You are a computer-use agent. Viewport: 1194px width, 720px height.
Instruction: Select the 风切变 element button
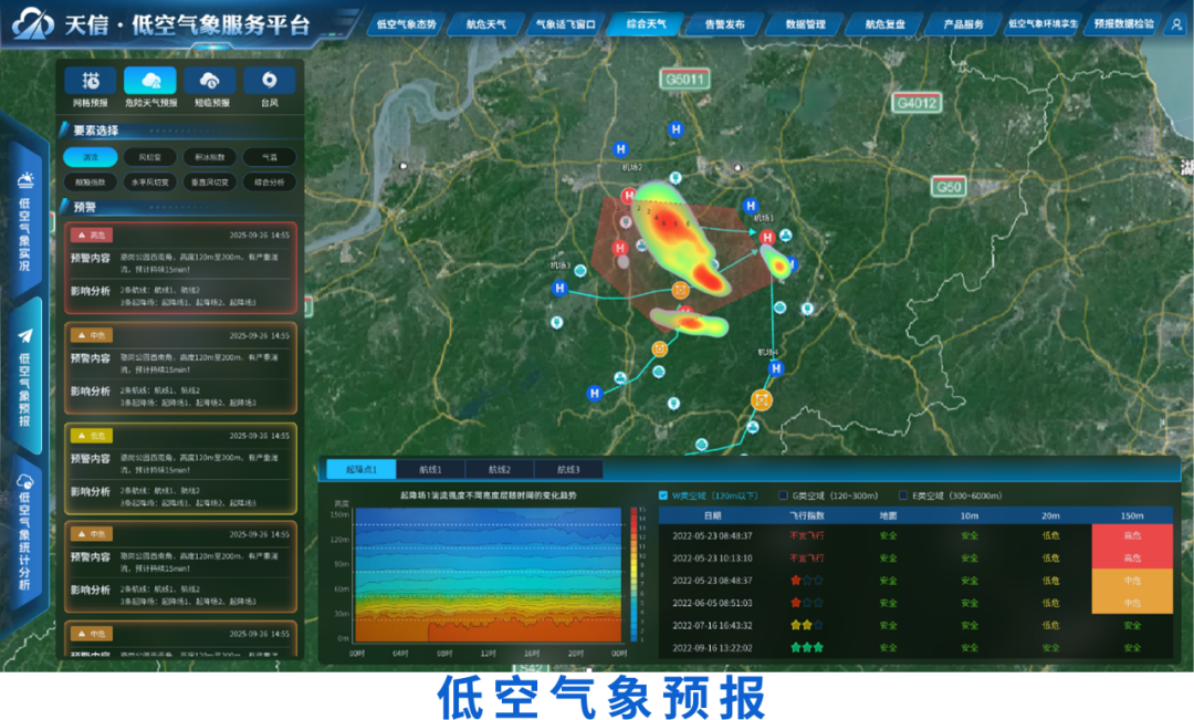coord(150,157)
